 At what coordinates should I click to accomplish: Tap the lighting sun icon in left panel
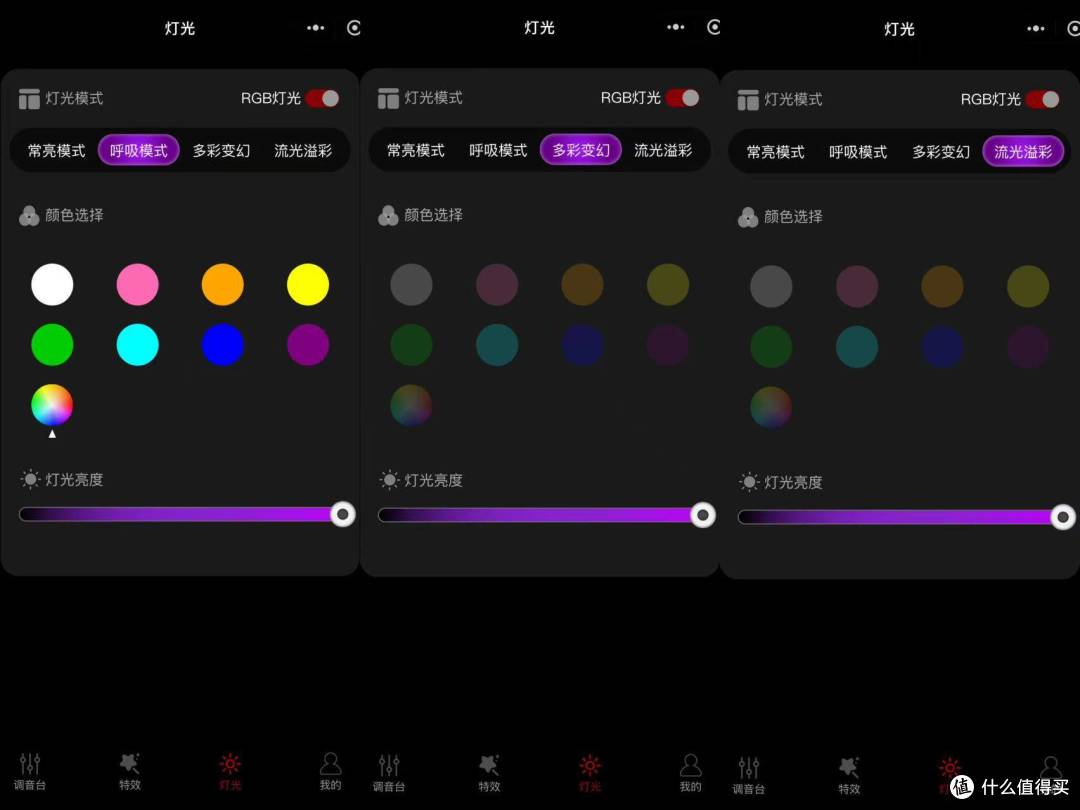coord(230,764)
